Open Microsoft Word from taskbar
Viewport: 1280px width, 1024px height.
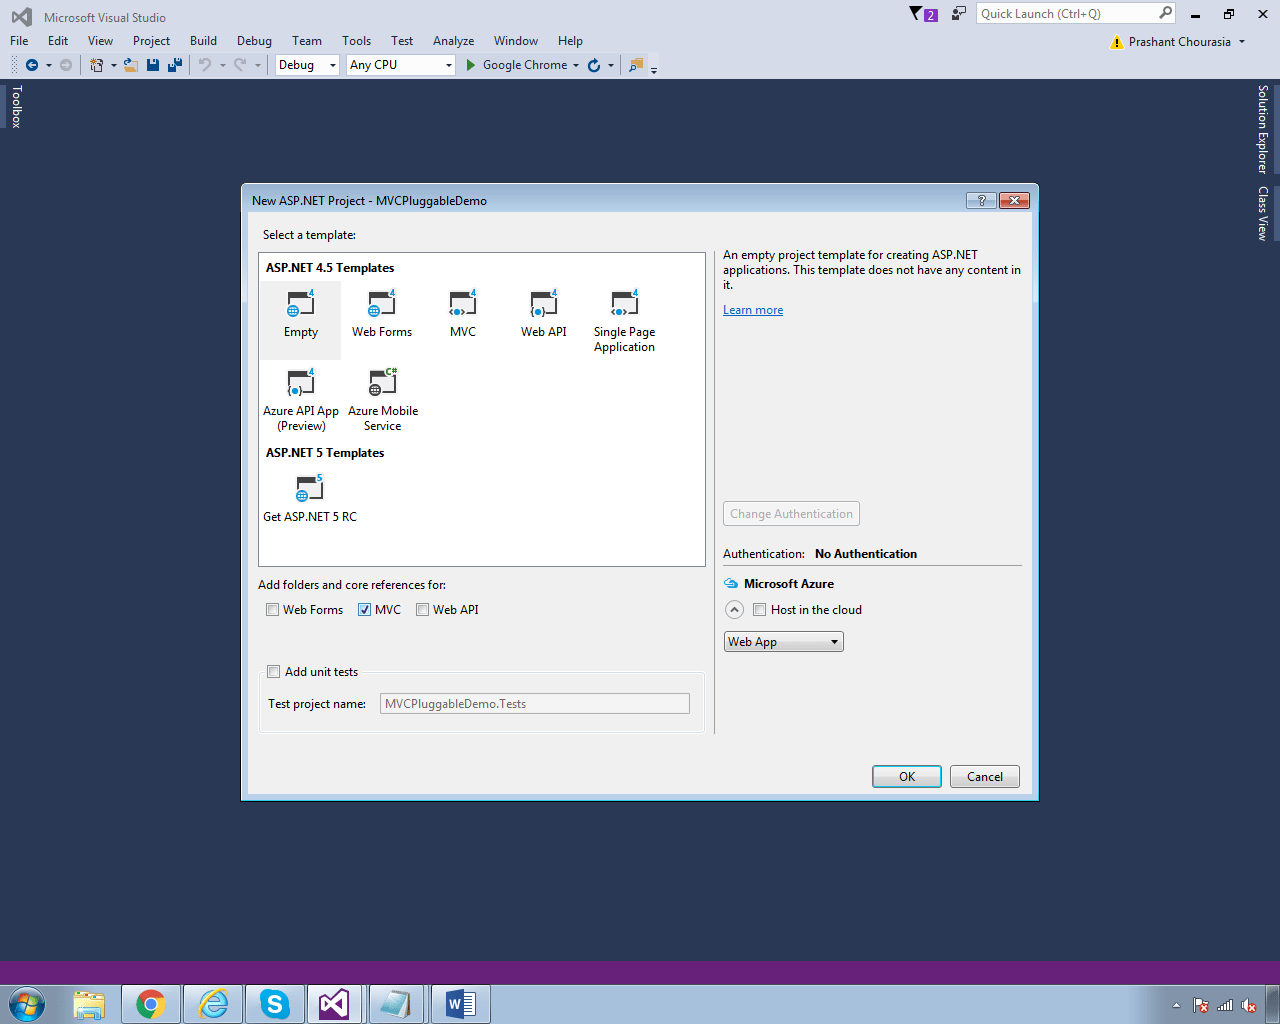pos(460,1004)
